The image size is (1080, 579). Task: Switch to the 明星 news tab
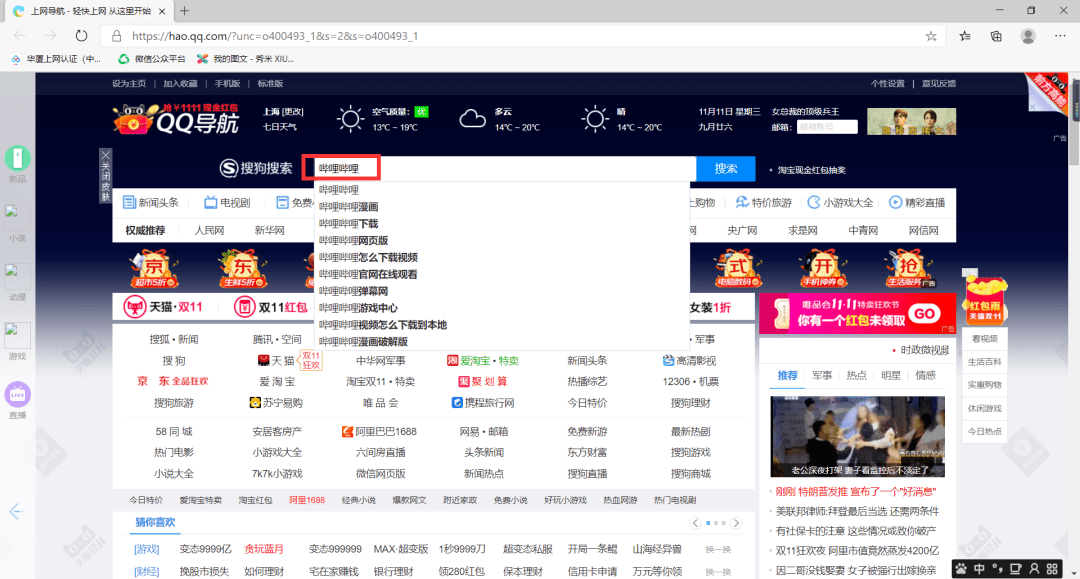click(x=891, y=375)
